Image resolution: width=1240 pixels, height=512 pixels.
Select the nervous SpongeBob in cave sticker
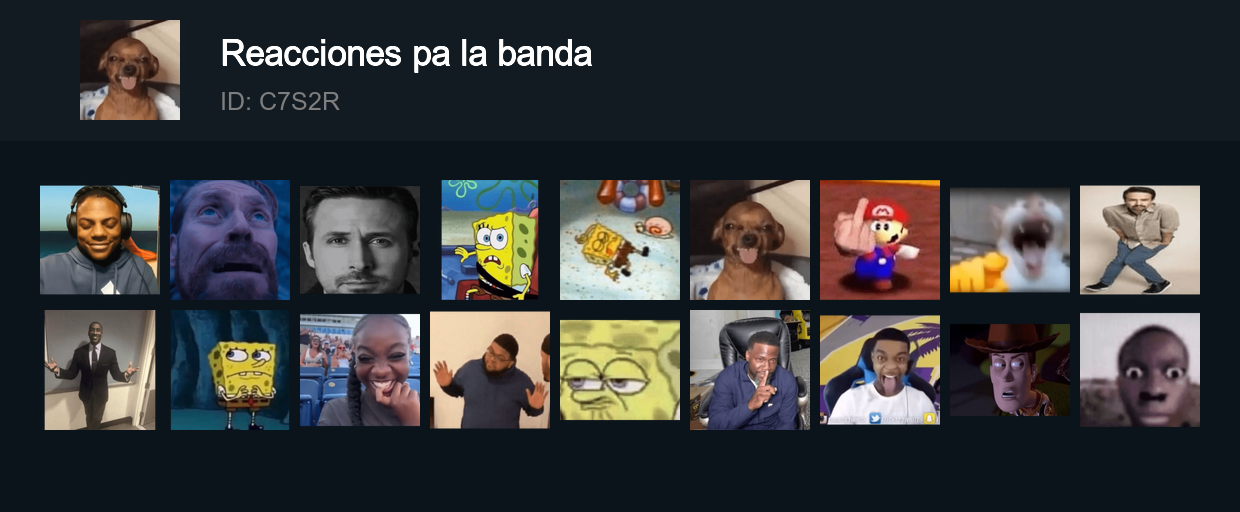pyautogui.click(x=230, y=370)
